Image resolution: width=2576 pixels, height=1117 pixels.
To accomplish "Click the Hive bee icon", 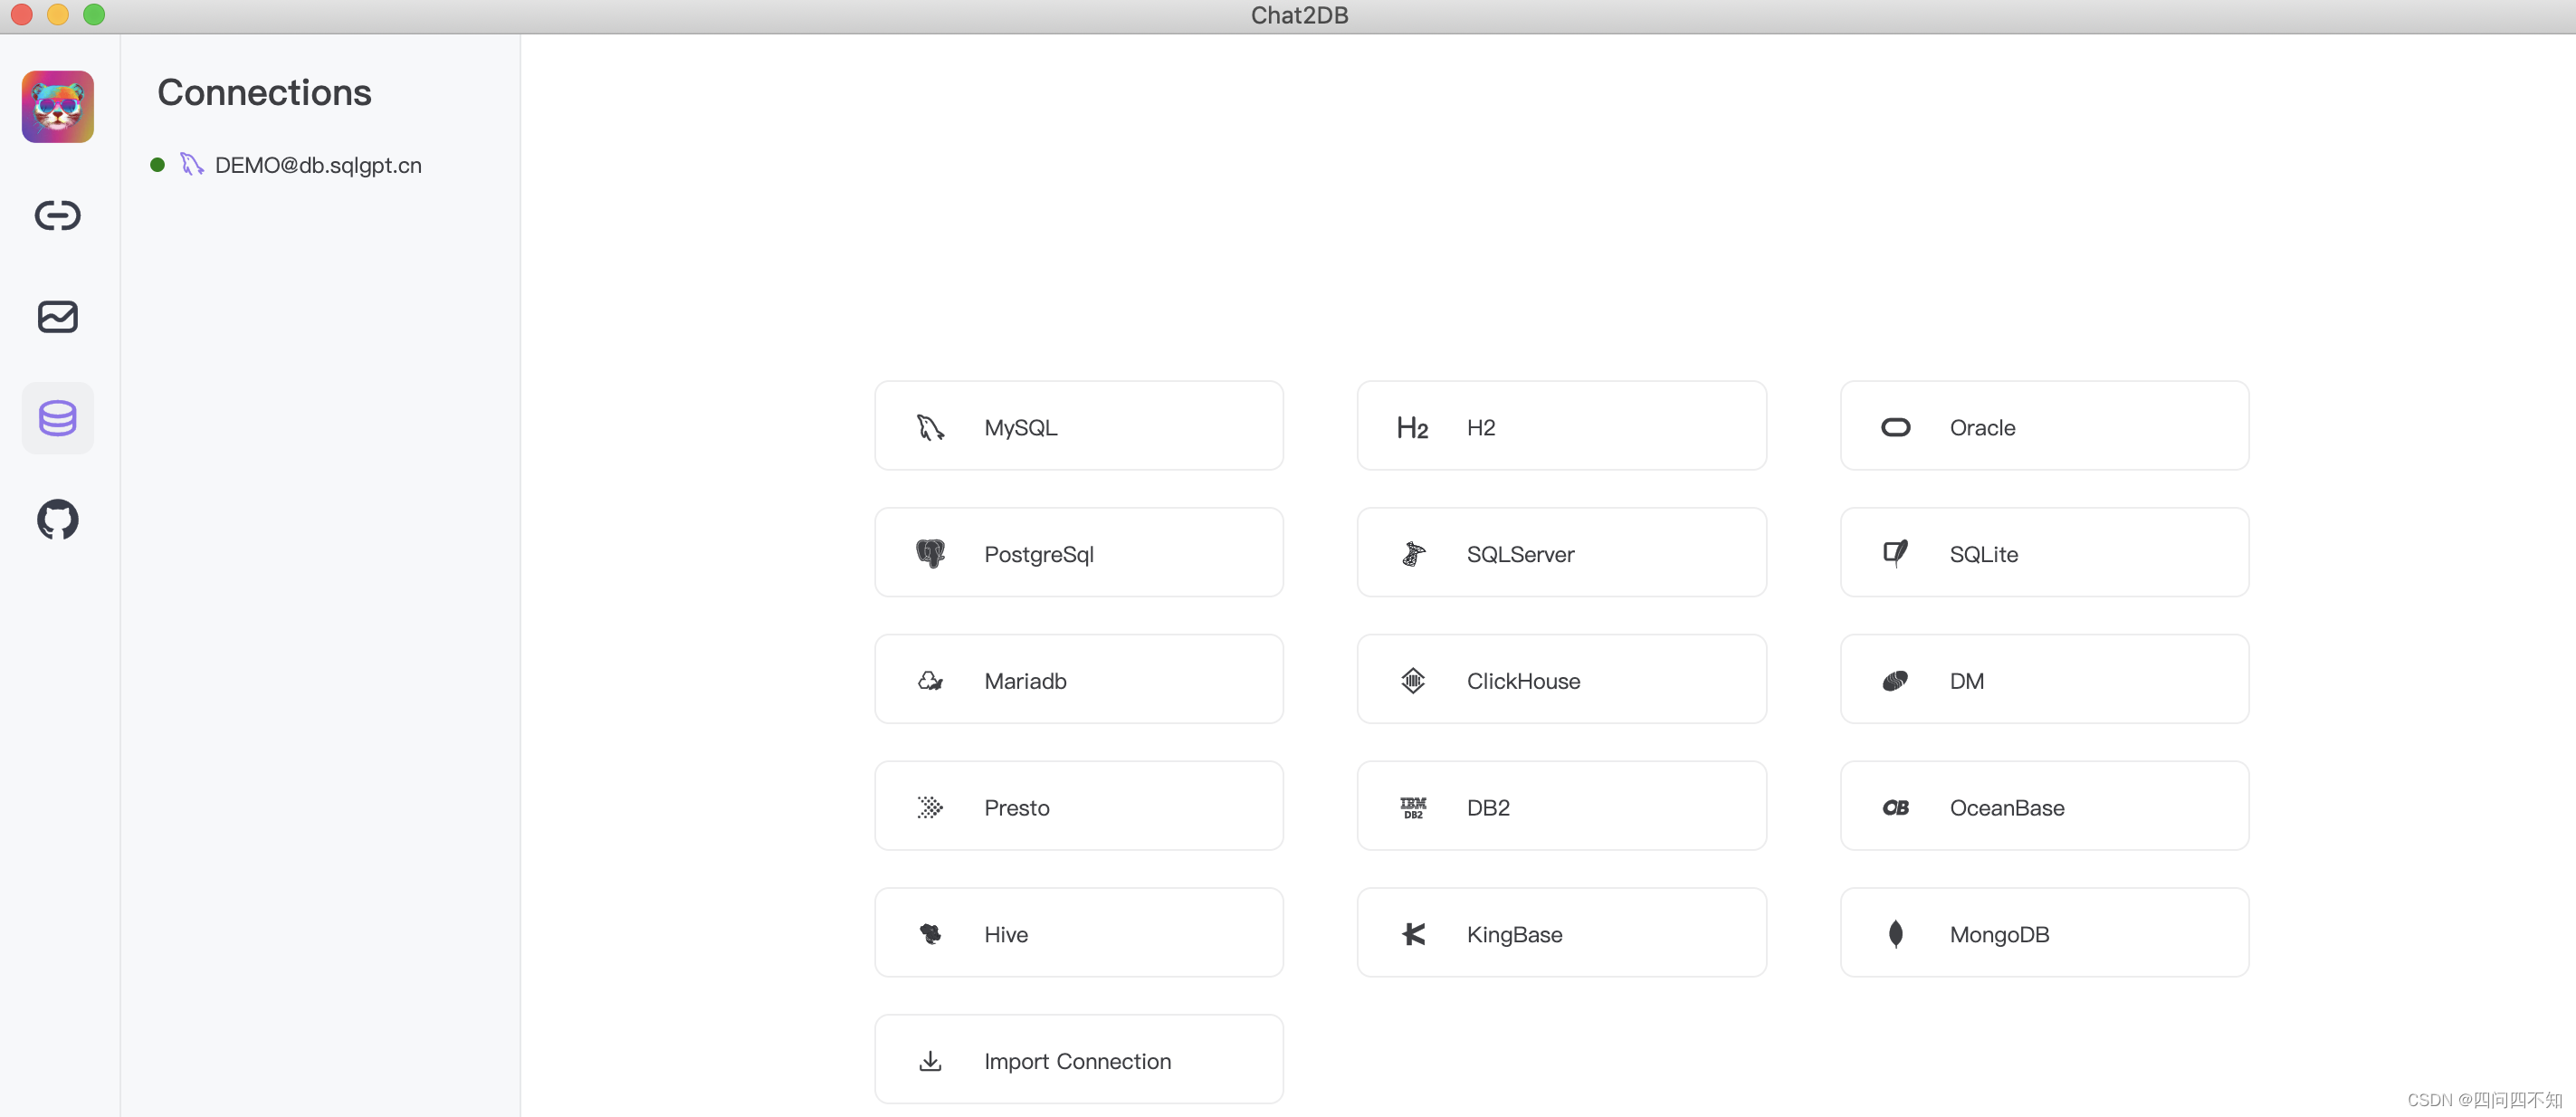I will pyautogui.click(x=930, y=934).
